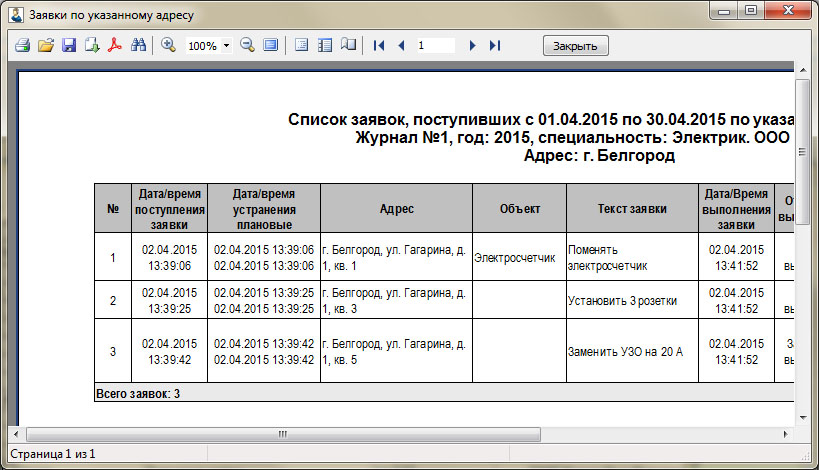Go to first page
The height and width of the screenshot is (470, 819).
tap(379, 45)
